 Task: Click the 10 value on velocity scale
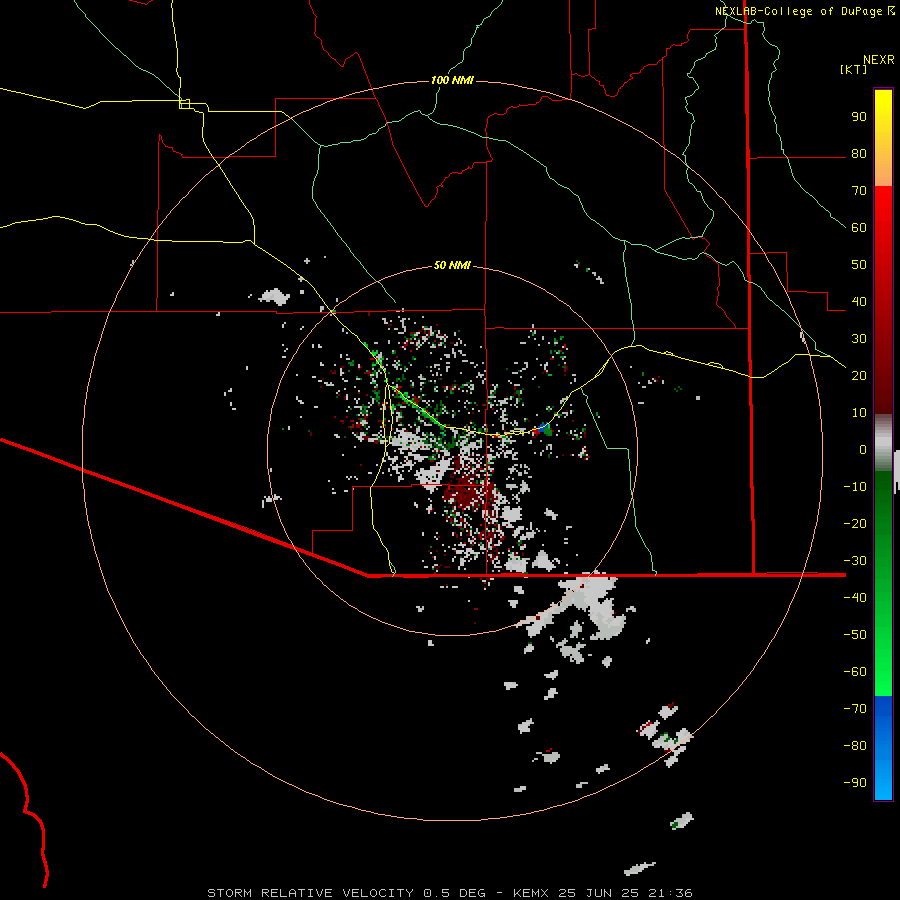tap(859, 413)
